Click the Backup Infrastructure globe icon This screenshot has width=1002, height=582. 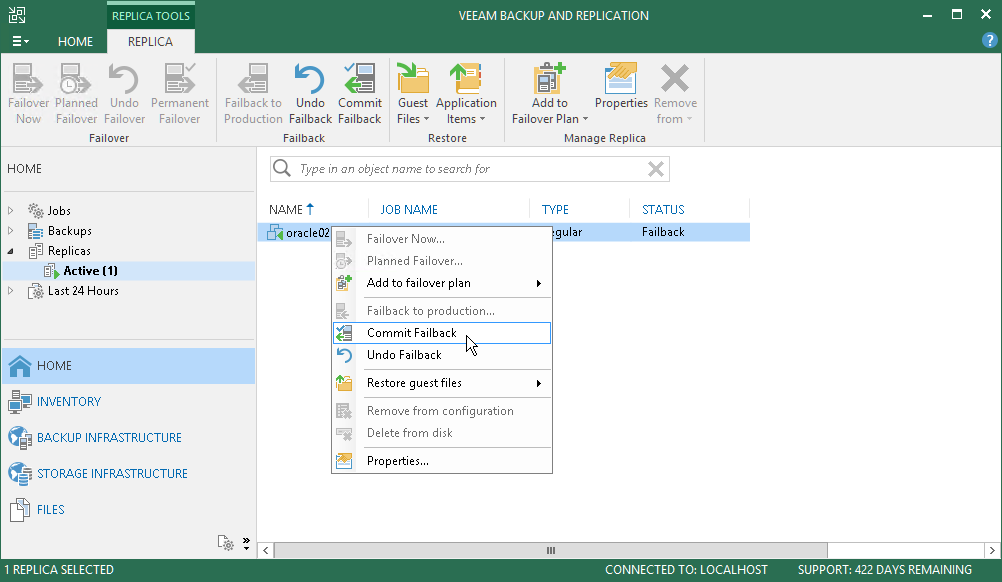20,438
